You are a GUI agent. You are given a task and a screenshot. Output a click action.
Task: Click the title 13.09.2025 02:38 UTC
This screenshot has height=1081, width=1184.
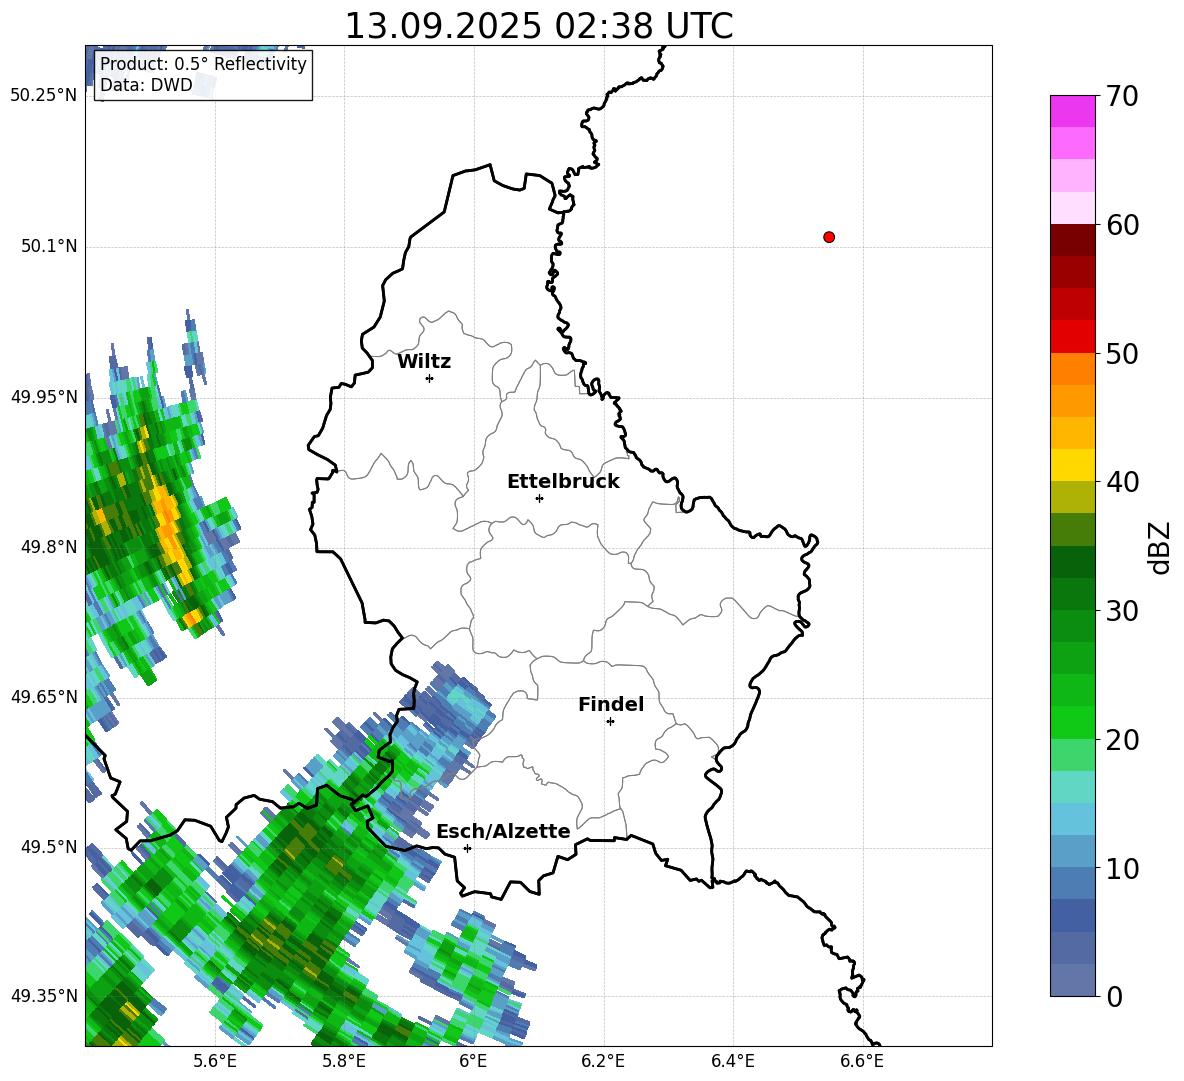click(538, 26)
